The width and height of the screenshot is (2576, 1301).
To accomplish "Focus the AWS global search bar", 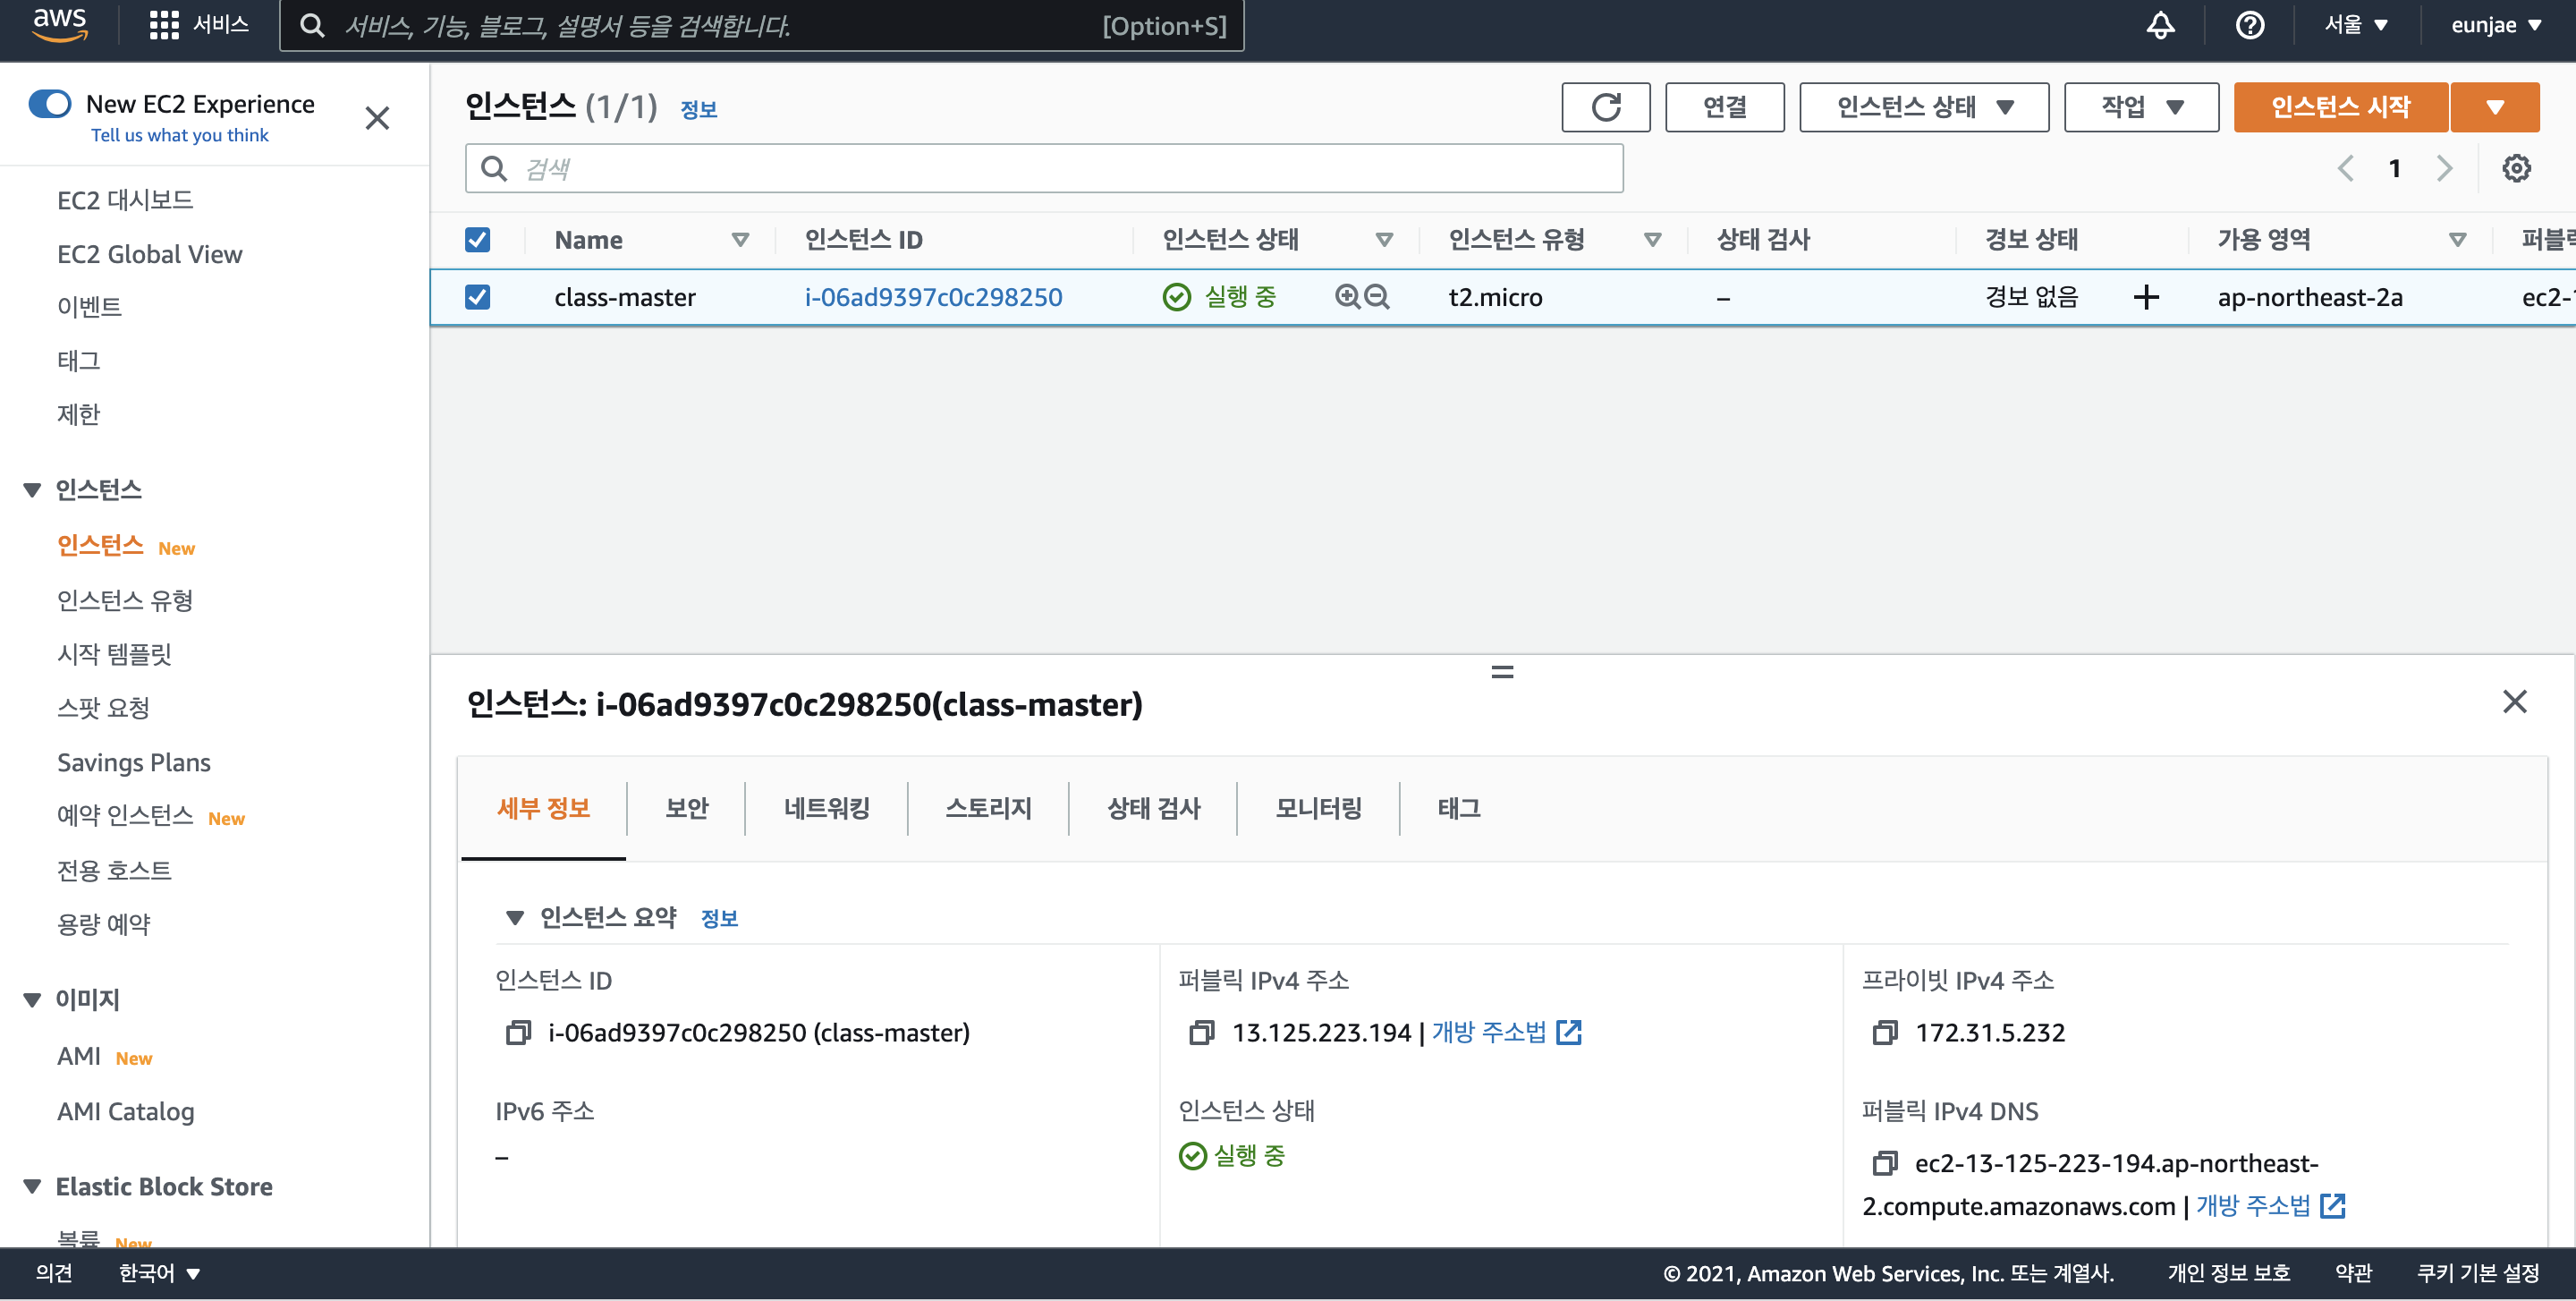I will [x=761, y=25].
